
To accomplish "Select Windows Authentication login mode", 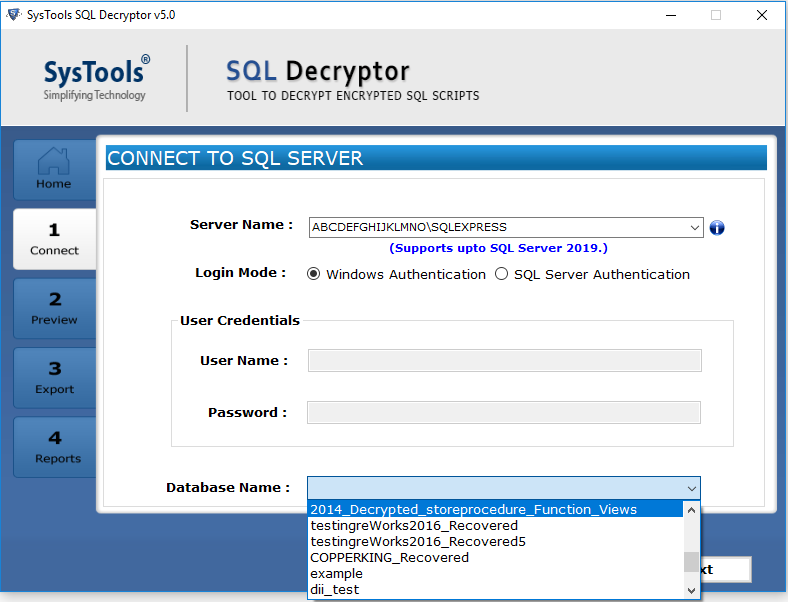I will coord(314,274).
